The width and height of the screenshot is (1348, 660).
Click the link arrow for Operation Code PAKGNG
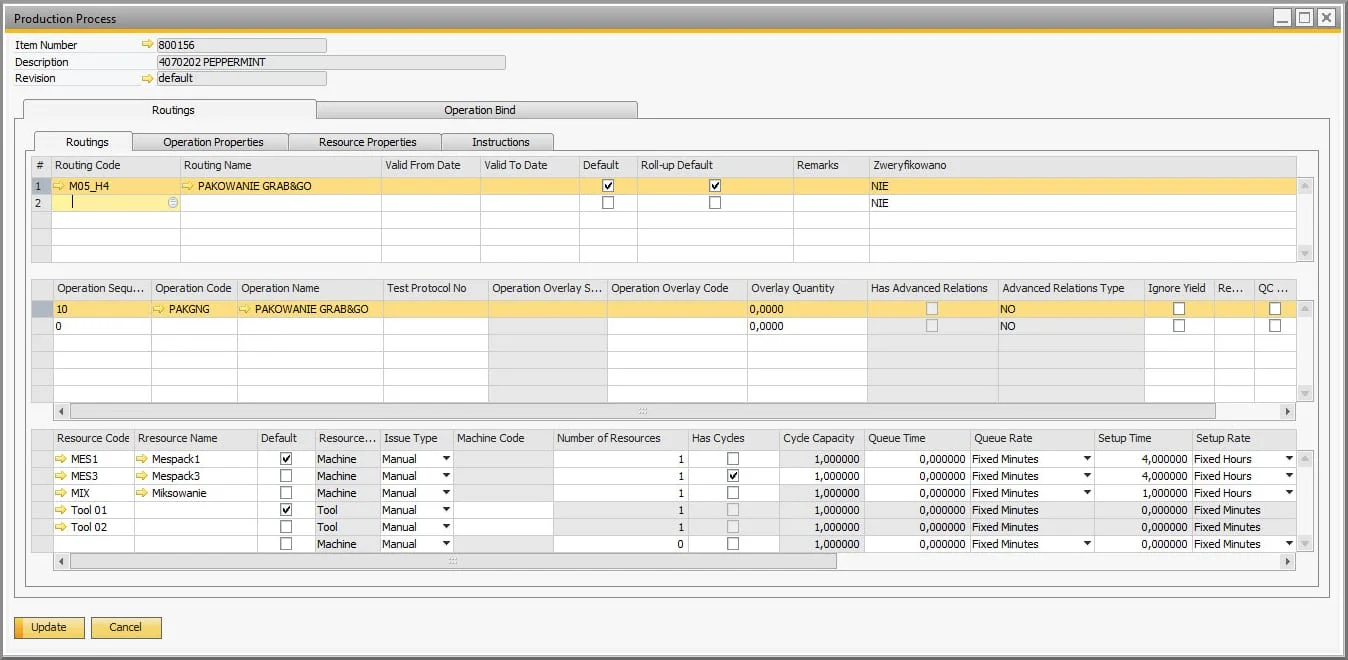point(161,310)
